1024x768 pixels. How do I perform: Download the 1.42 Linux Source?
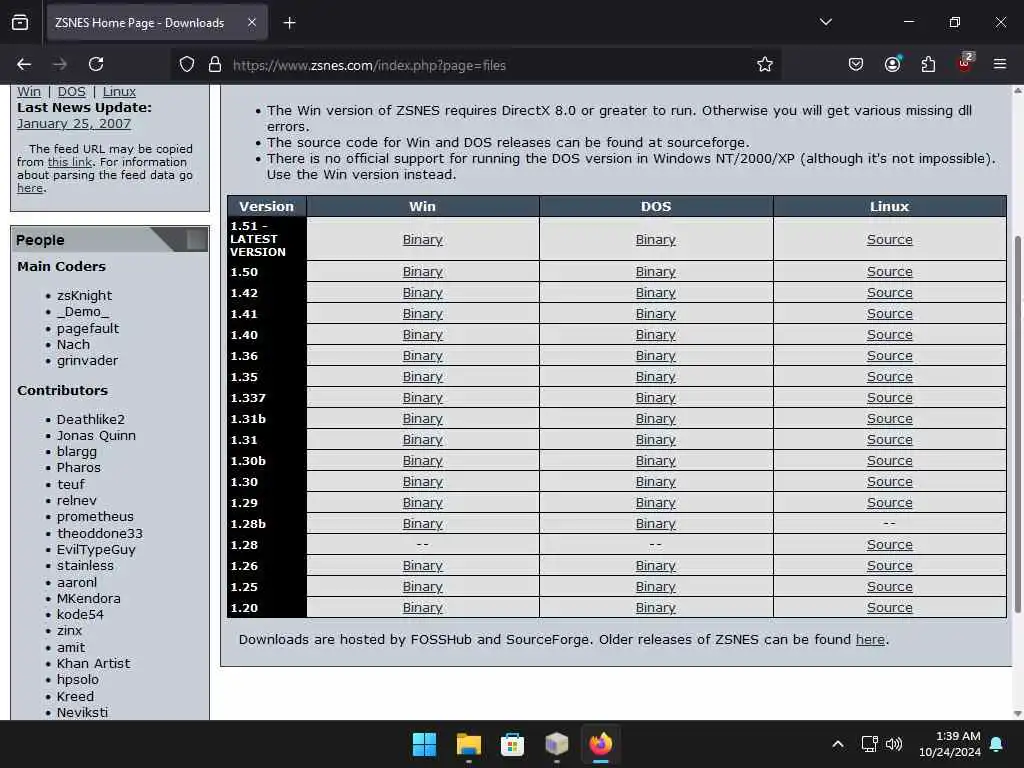889,293
